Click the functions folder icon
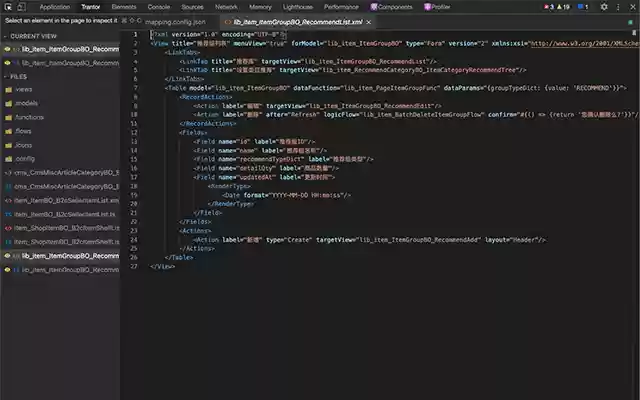The image size is (640, 400). tap(9, 118)
